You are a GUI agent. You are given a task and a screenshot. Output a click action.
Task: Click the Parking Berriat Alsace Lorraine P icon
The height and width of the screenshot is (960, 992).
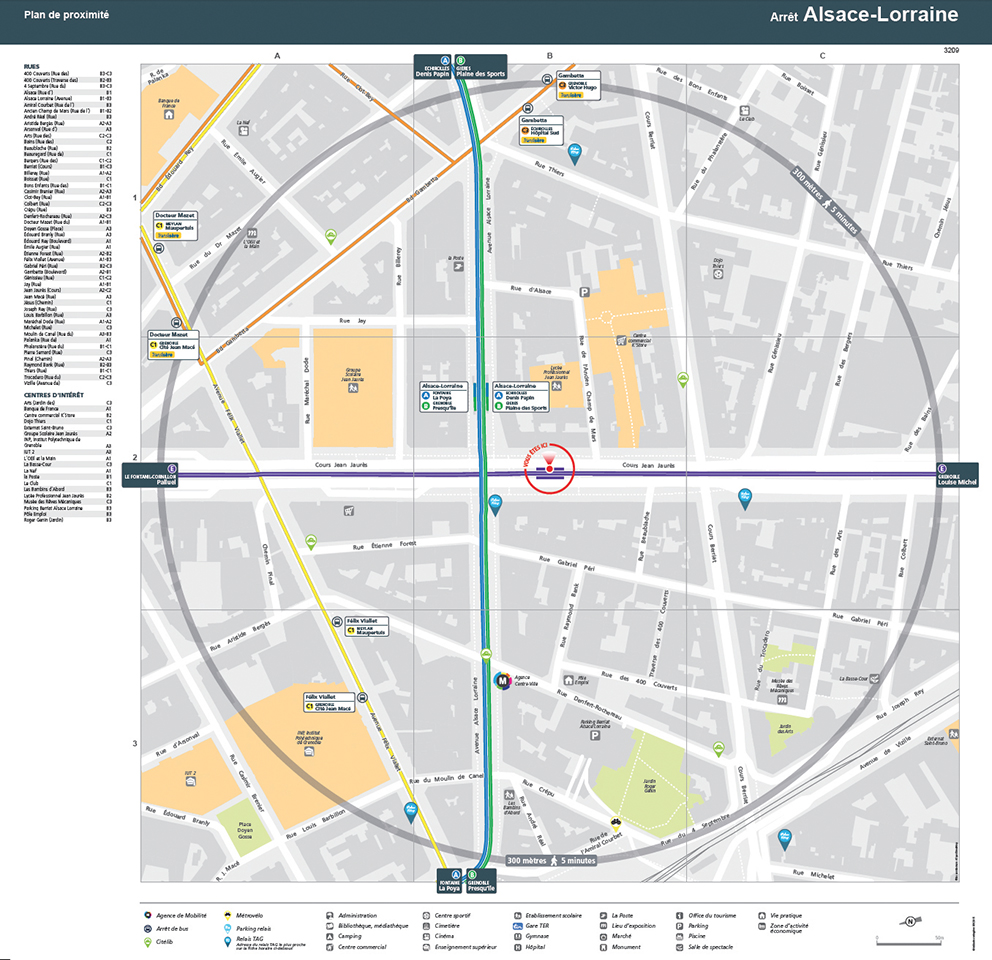(x=595, y=735)
